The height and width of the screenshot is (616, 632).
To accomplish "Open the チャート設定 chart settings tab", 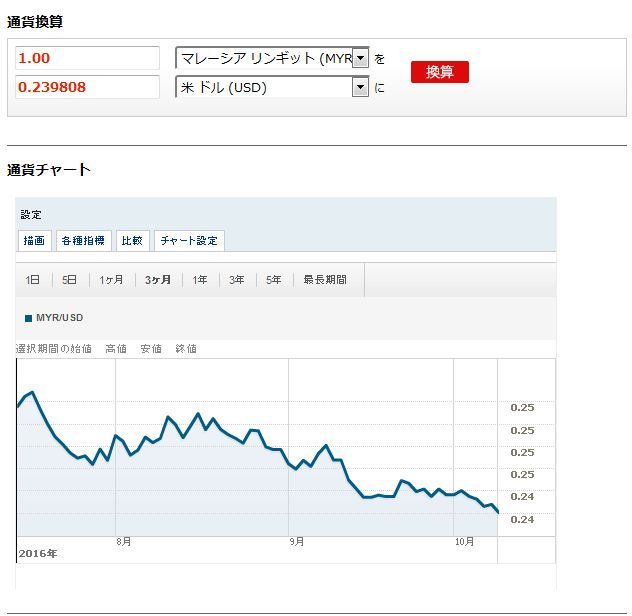I will [x=189, y=241].
